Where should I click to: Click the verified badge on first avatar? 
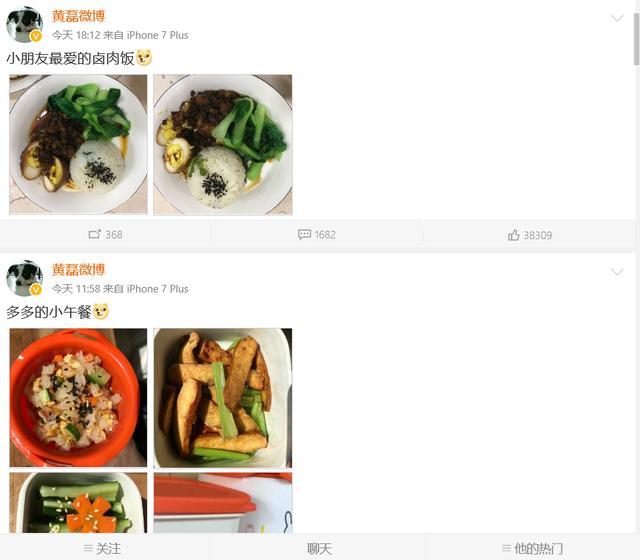point(36,37)
